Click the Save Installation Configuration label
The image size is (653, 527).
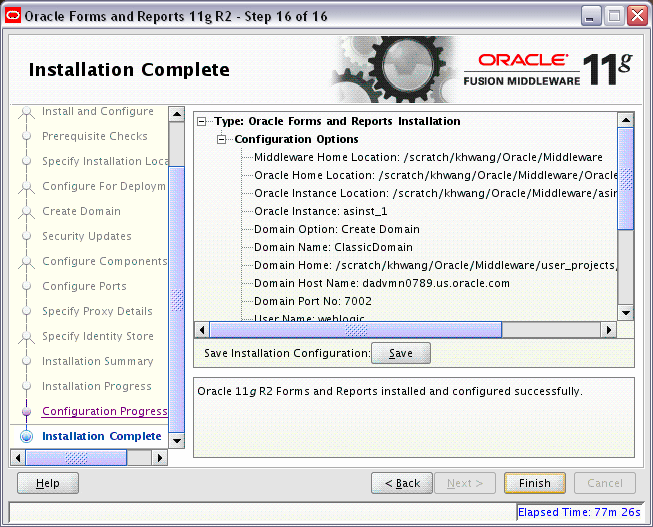[287, 353]
